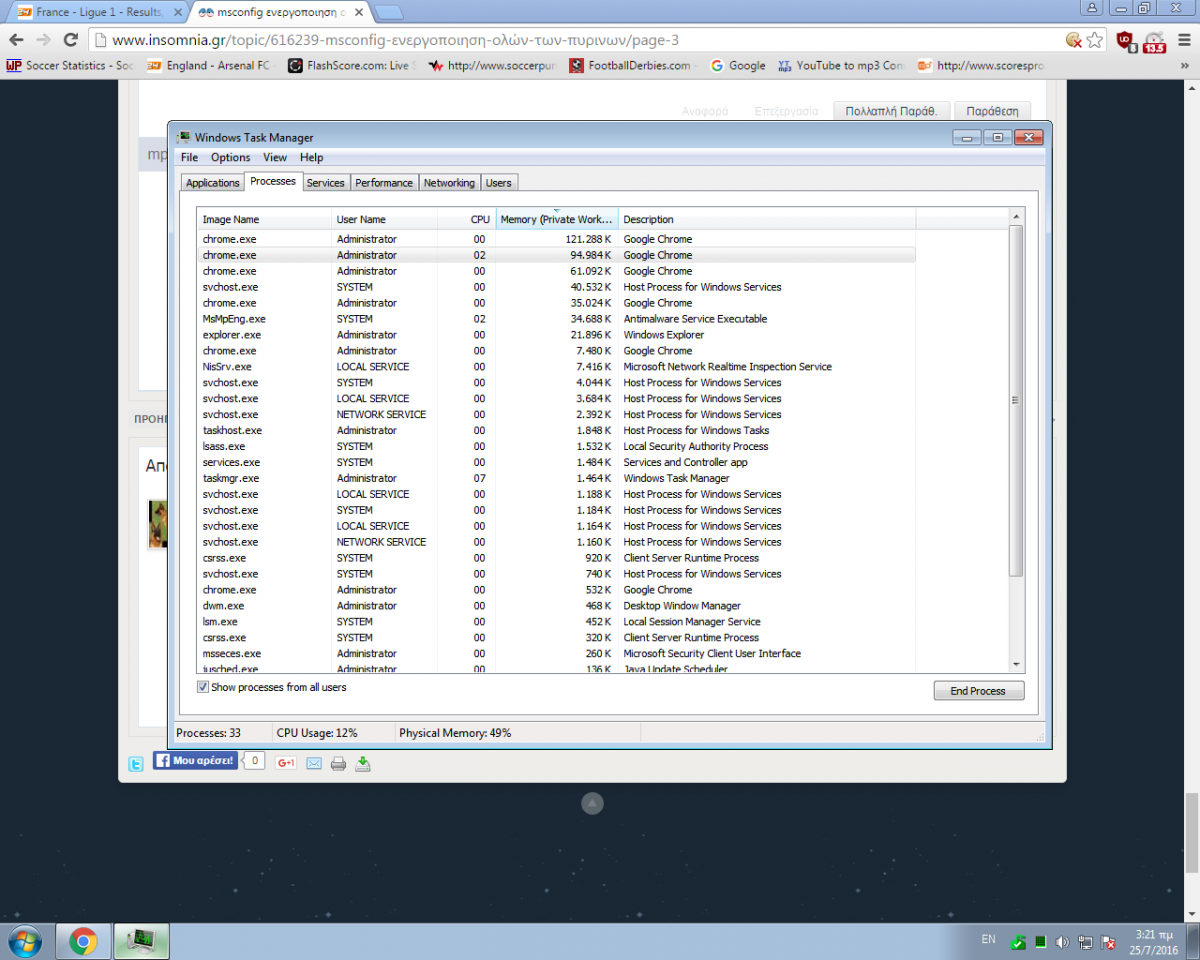Click the Twitter share icon below the post
This screenshot has width=1200, height=960.
pos(135,764)
